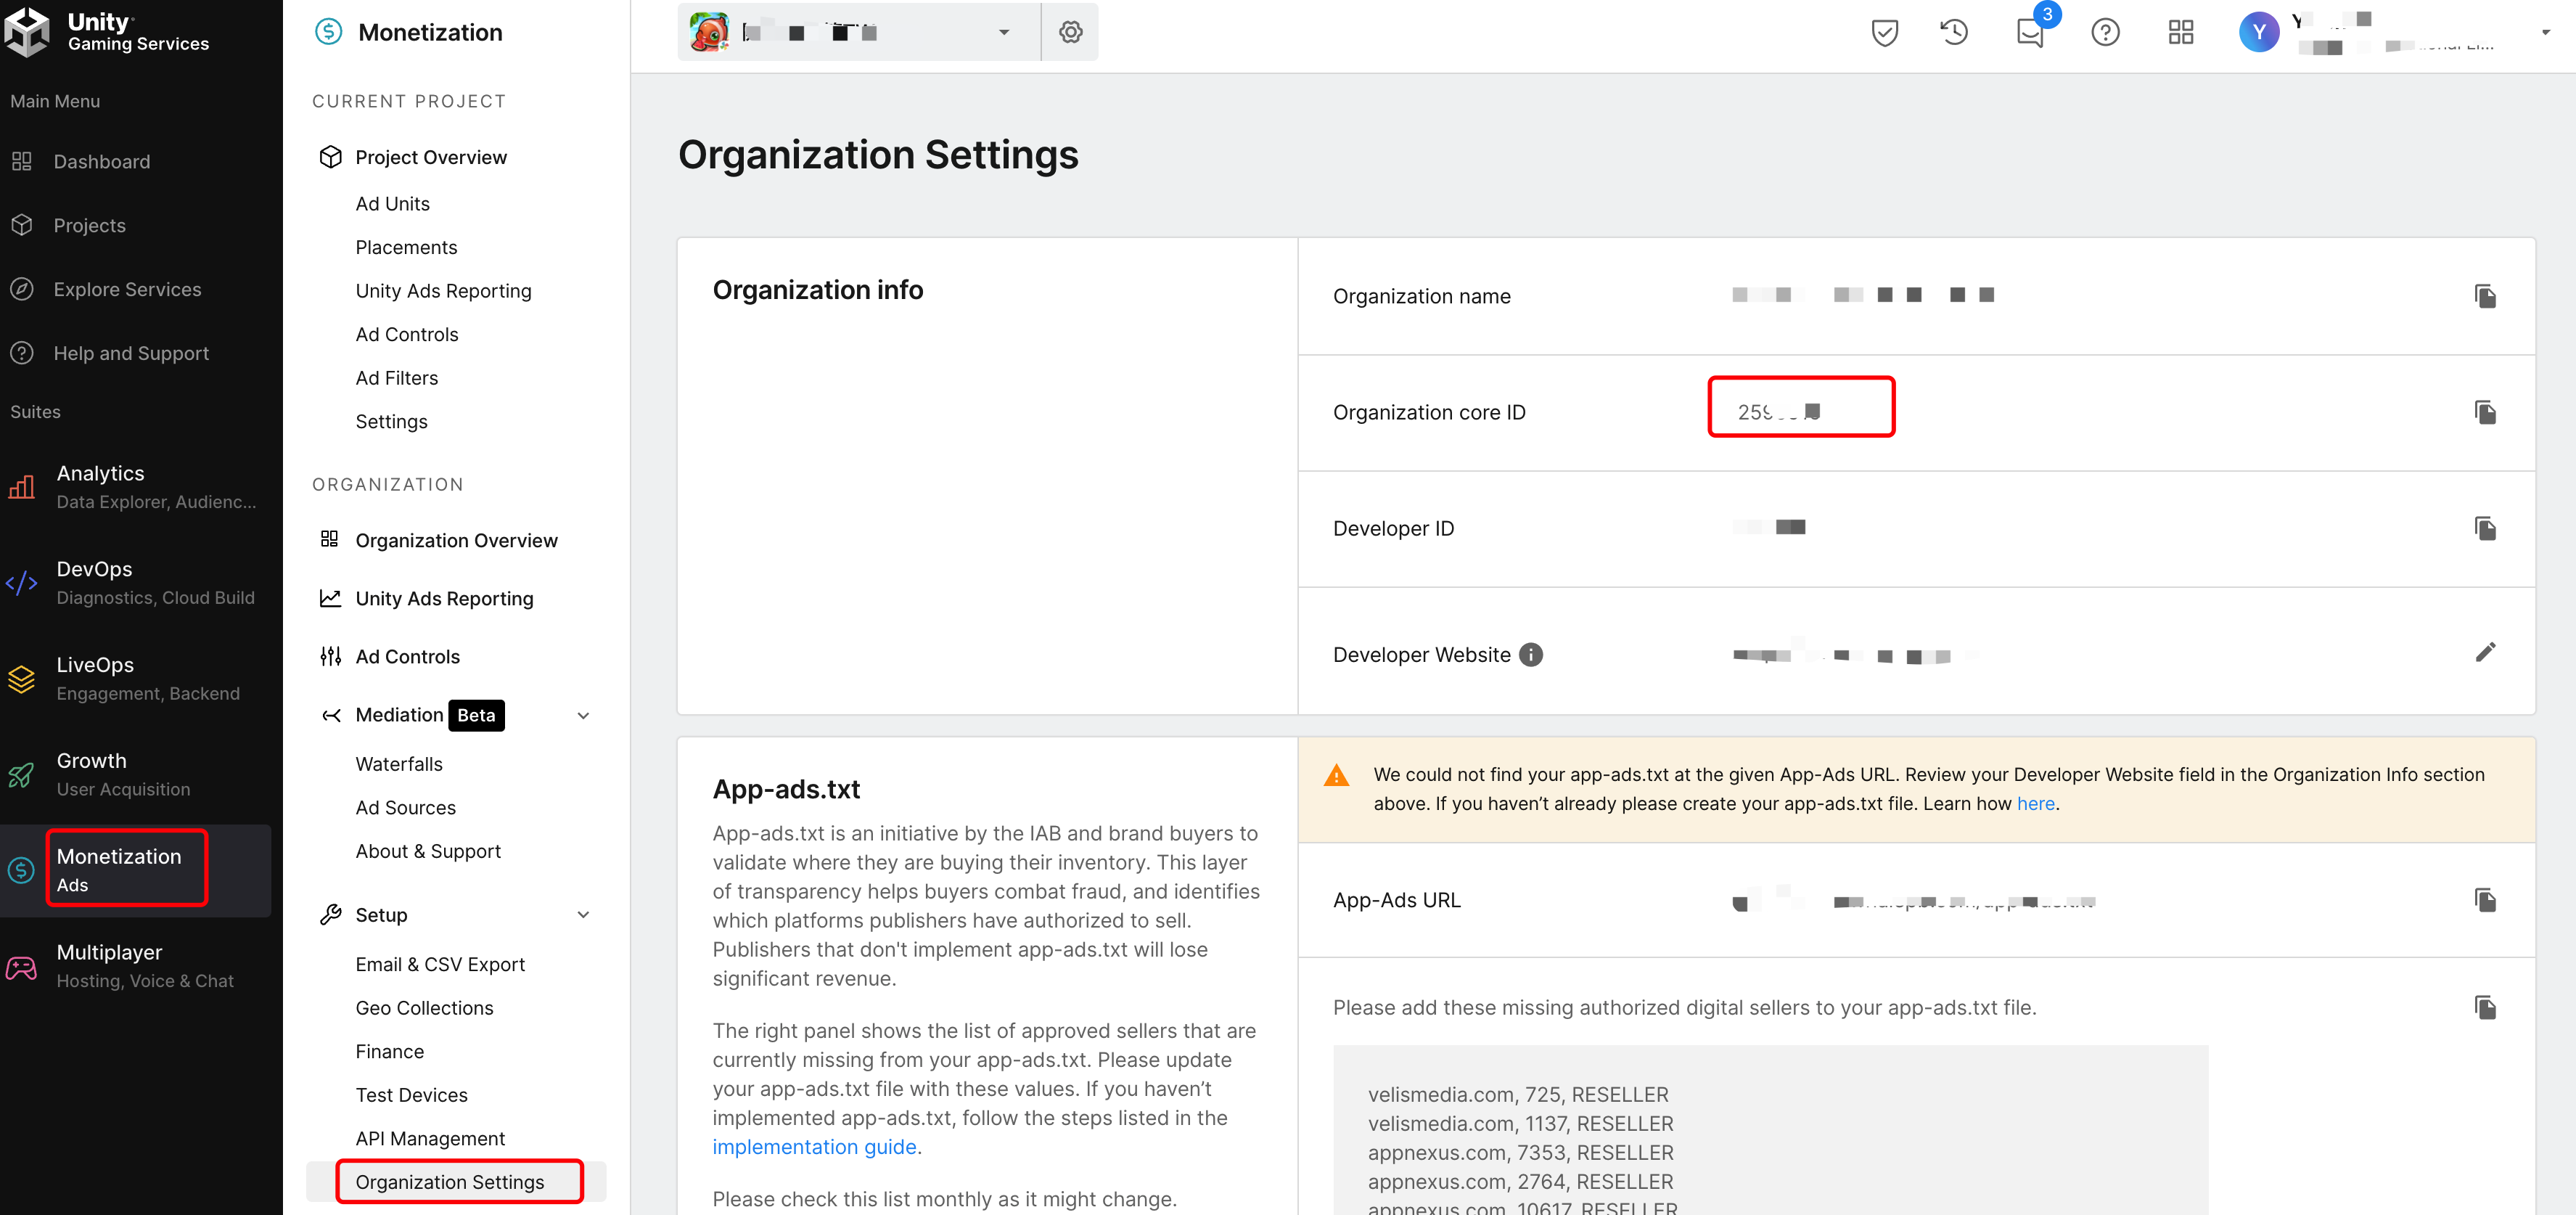Viewport: 2576px width, 1215px height.
Task: Click the Unity Gaming Services logo
Action: click(x=107, y=31)
